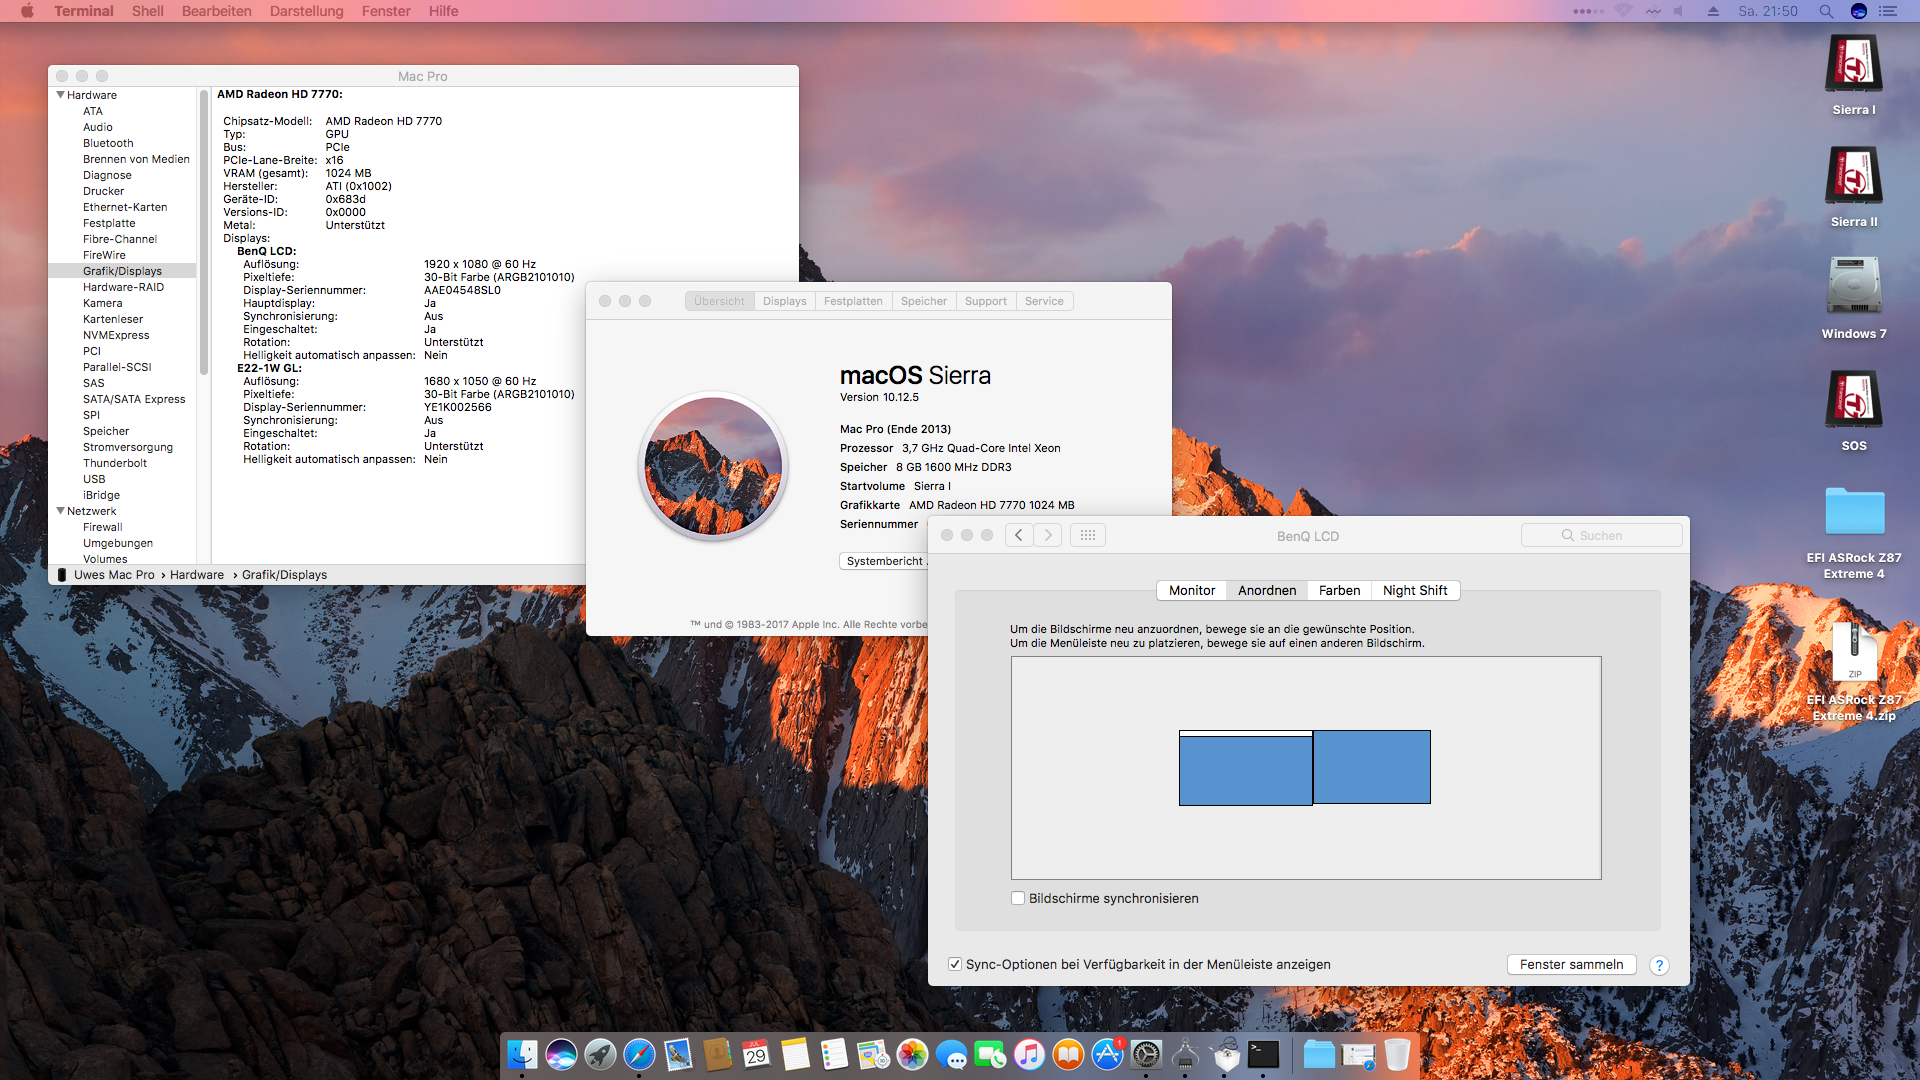Click the Systembericht button
Screen dimensions: 1920x1080
[x=884, y=561]
